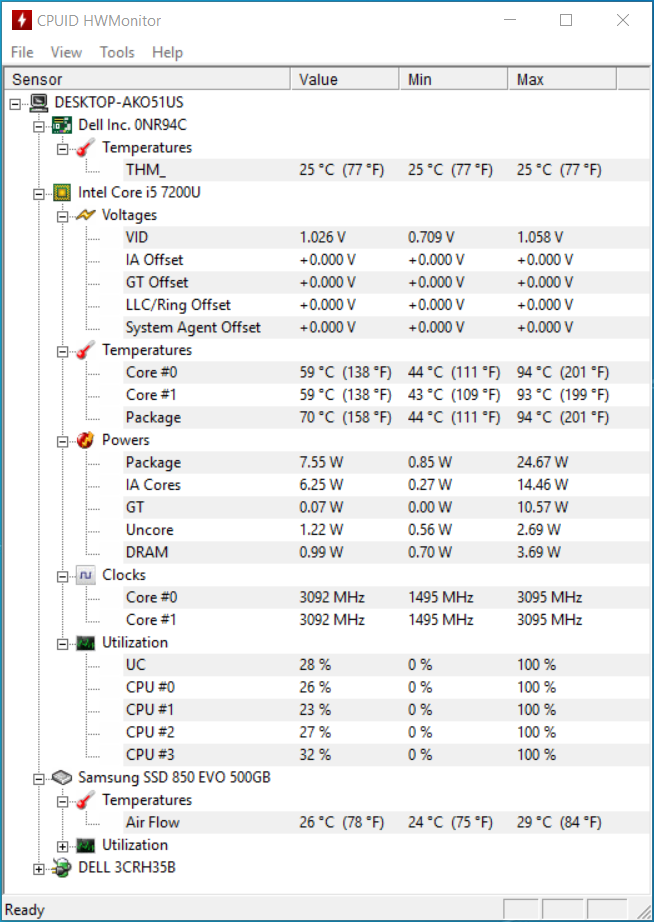Collapse the CPU Voltages section
This screenshot has width=654, height=922.
pos(62,217)
